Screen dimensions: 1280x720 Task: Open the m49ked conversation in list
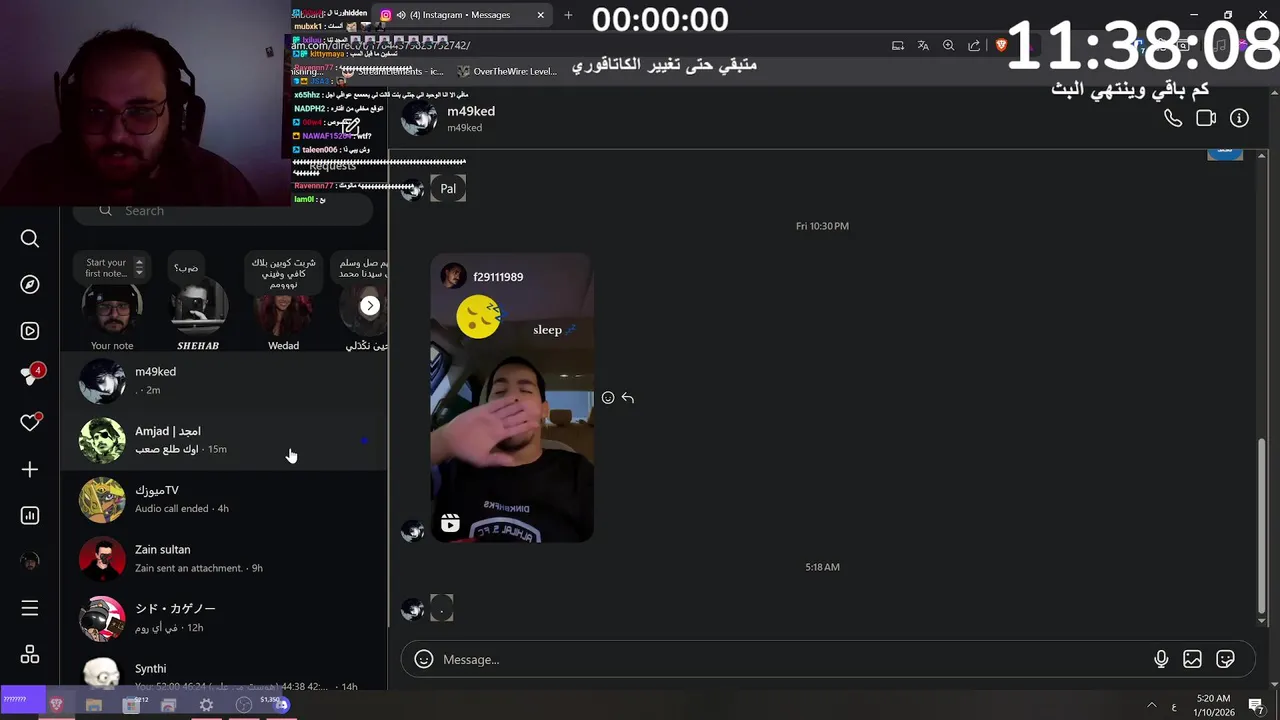[224, 381]
